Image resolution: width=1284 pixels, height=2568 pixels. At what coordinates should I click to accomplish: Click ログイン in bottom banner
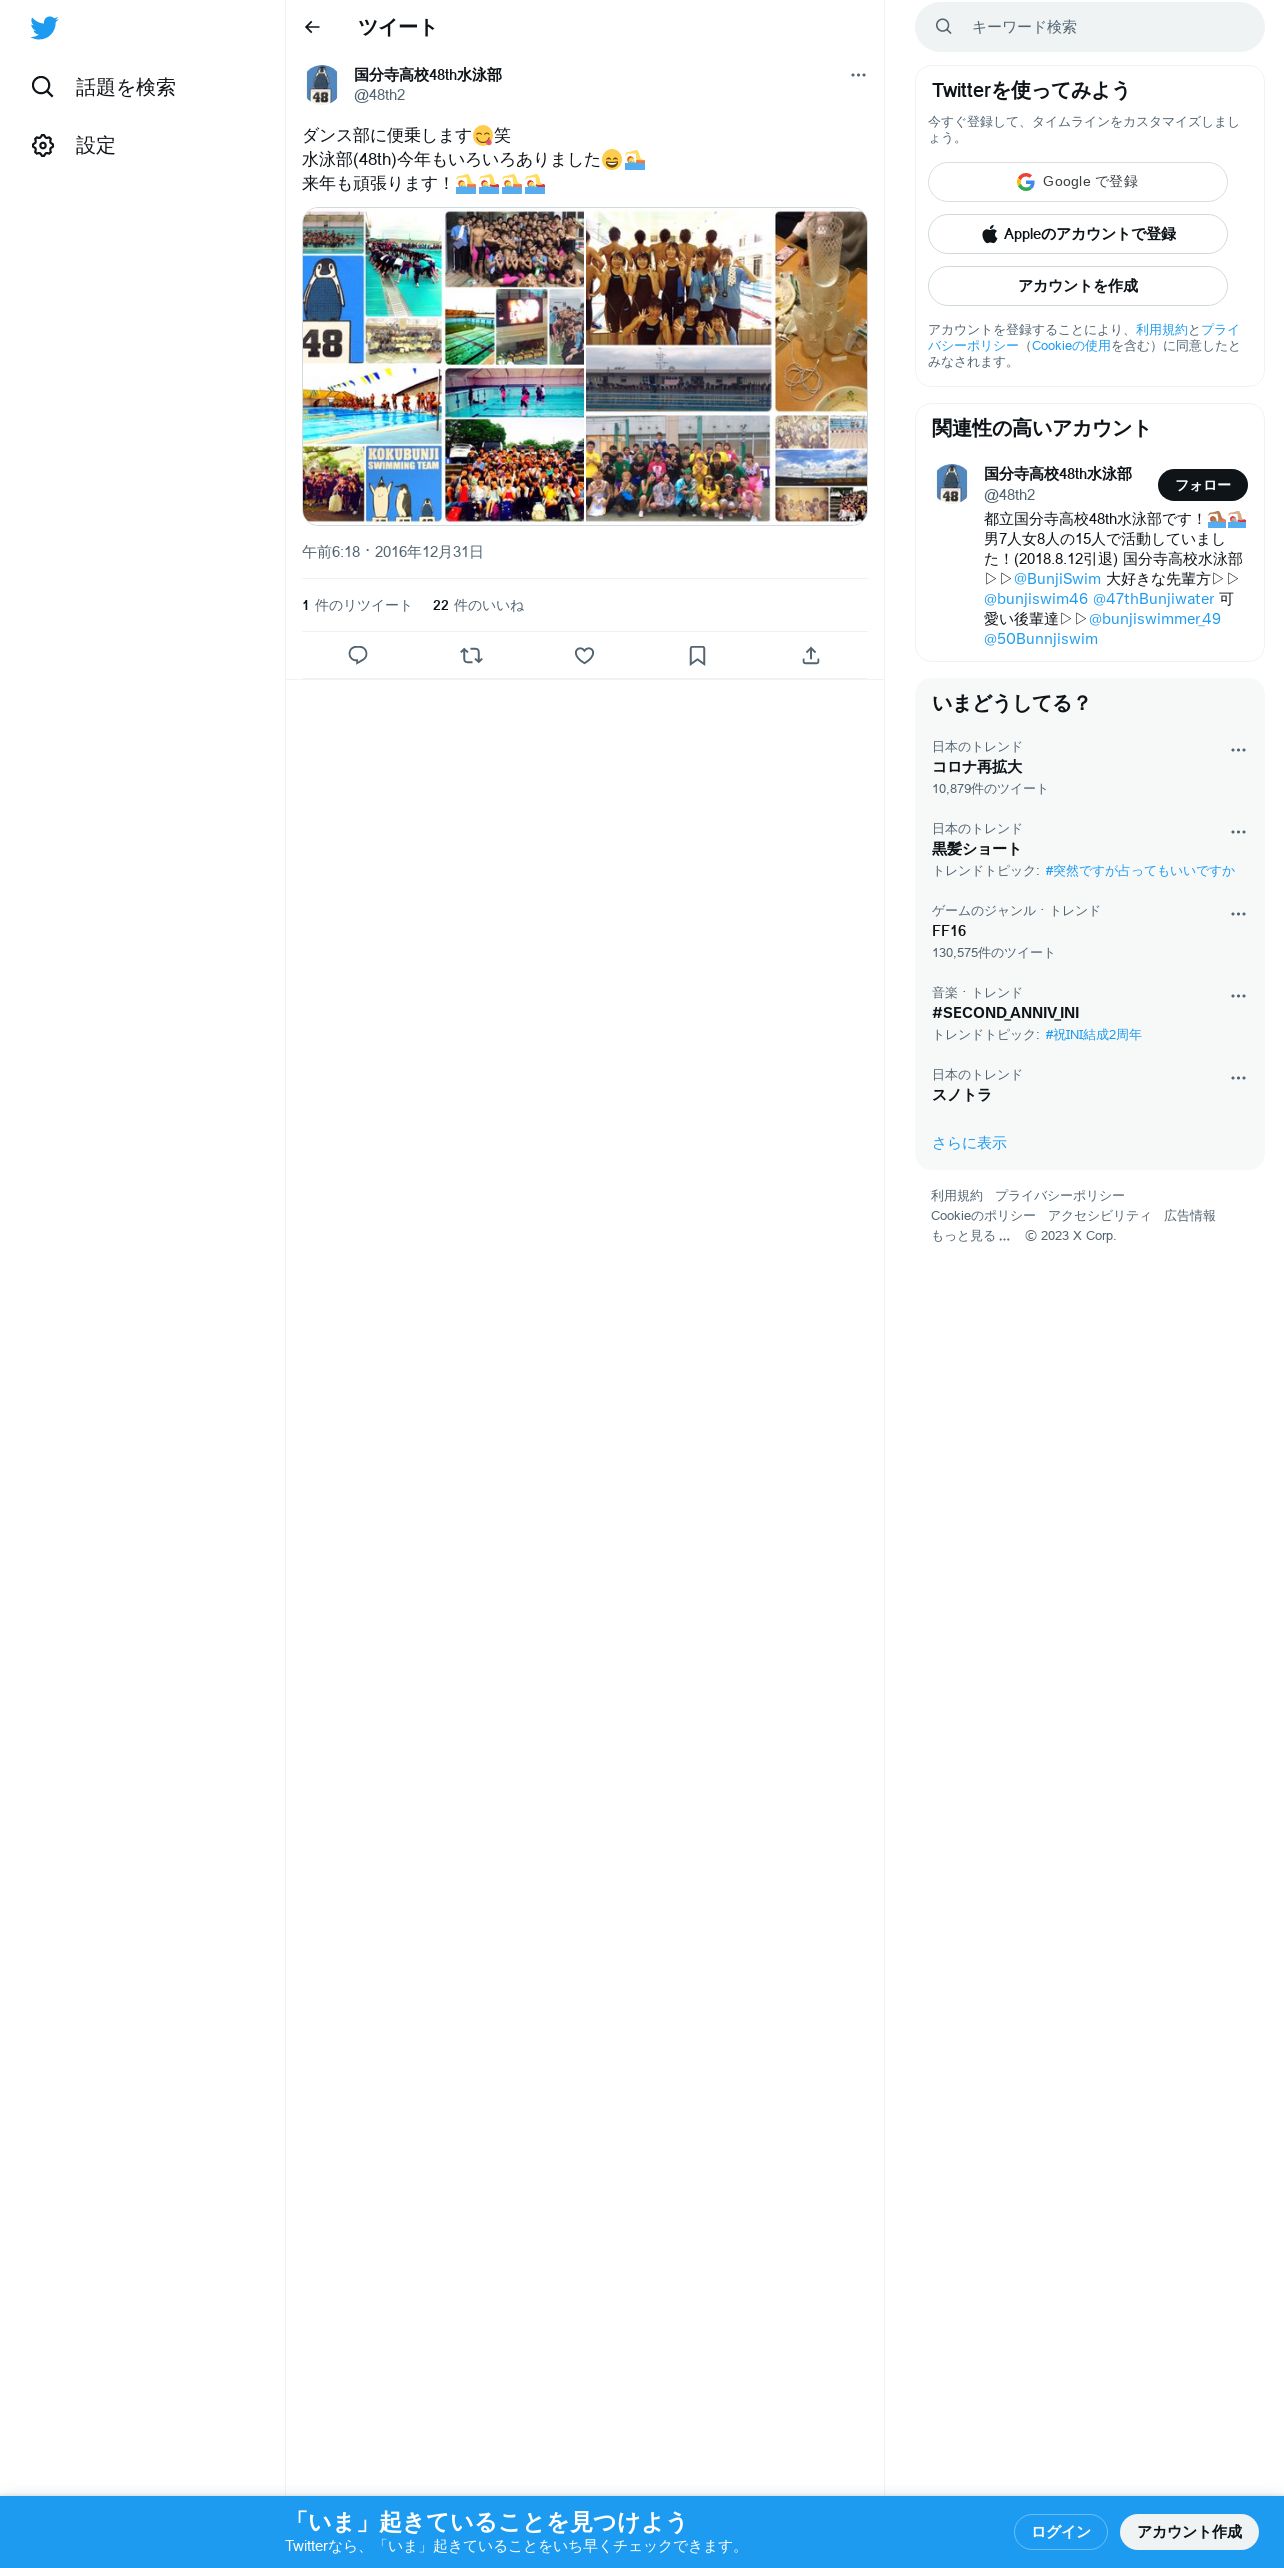[x=1061, y=2532]
